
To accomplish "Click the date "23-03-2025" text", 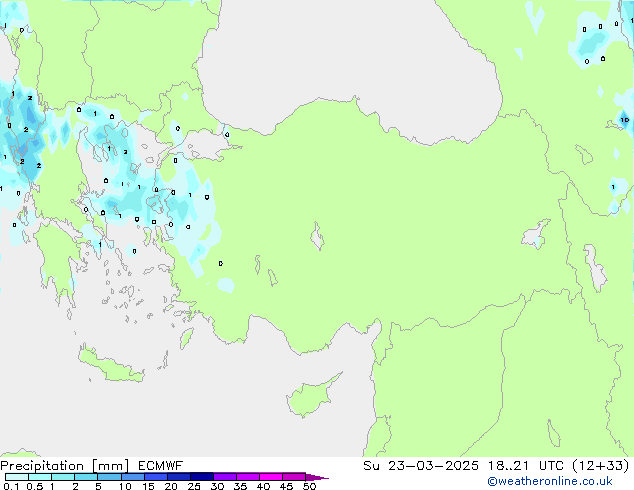I will click(433, 466).
